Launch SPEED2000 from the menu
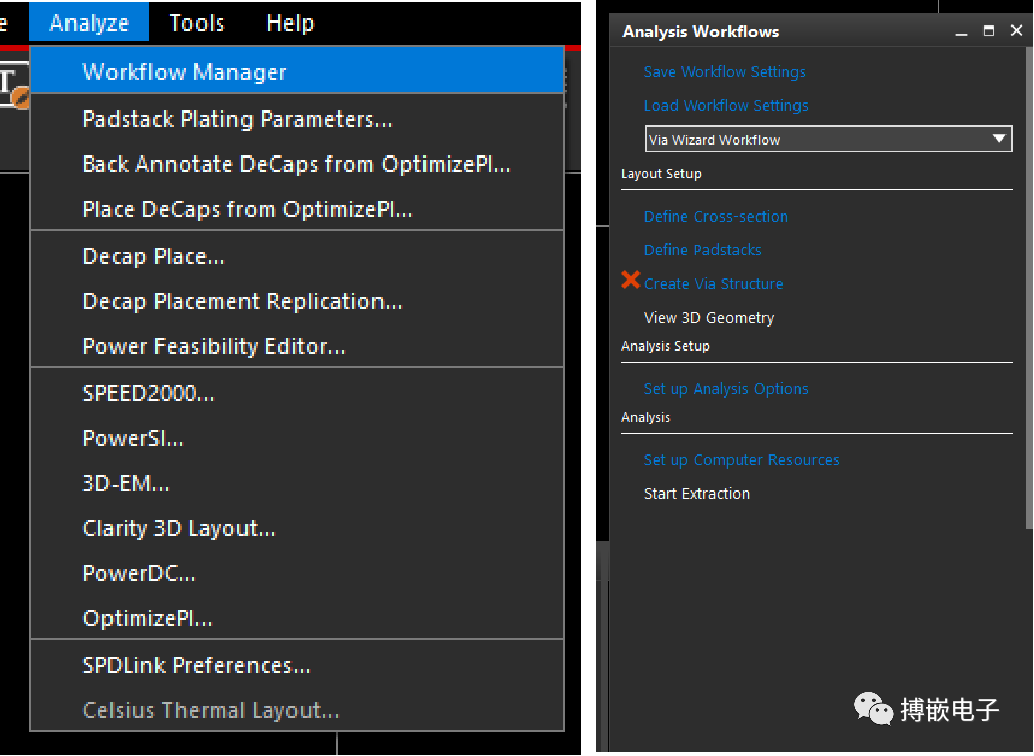This screenshot has height=756, width=1034. point(297,393)
